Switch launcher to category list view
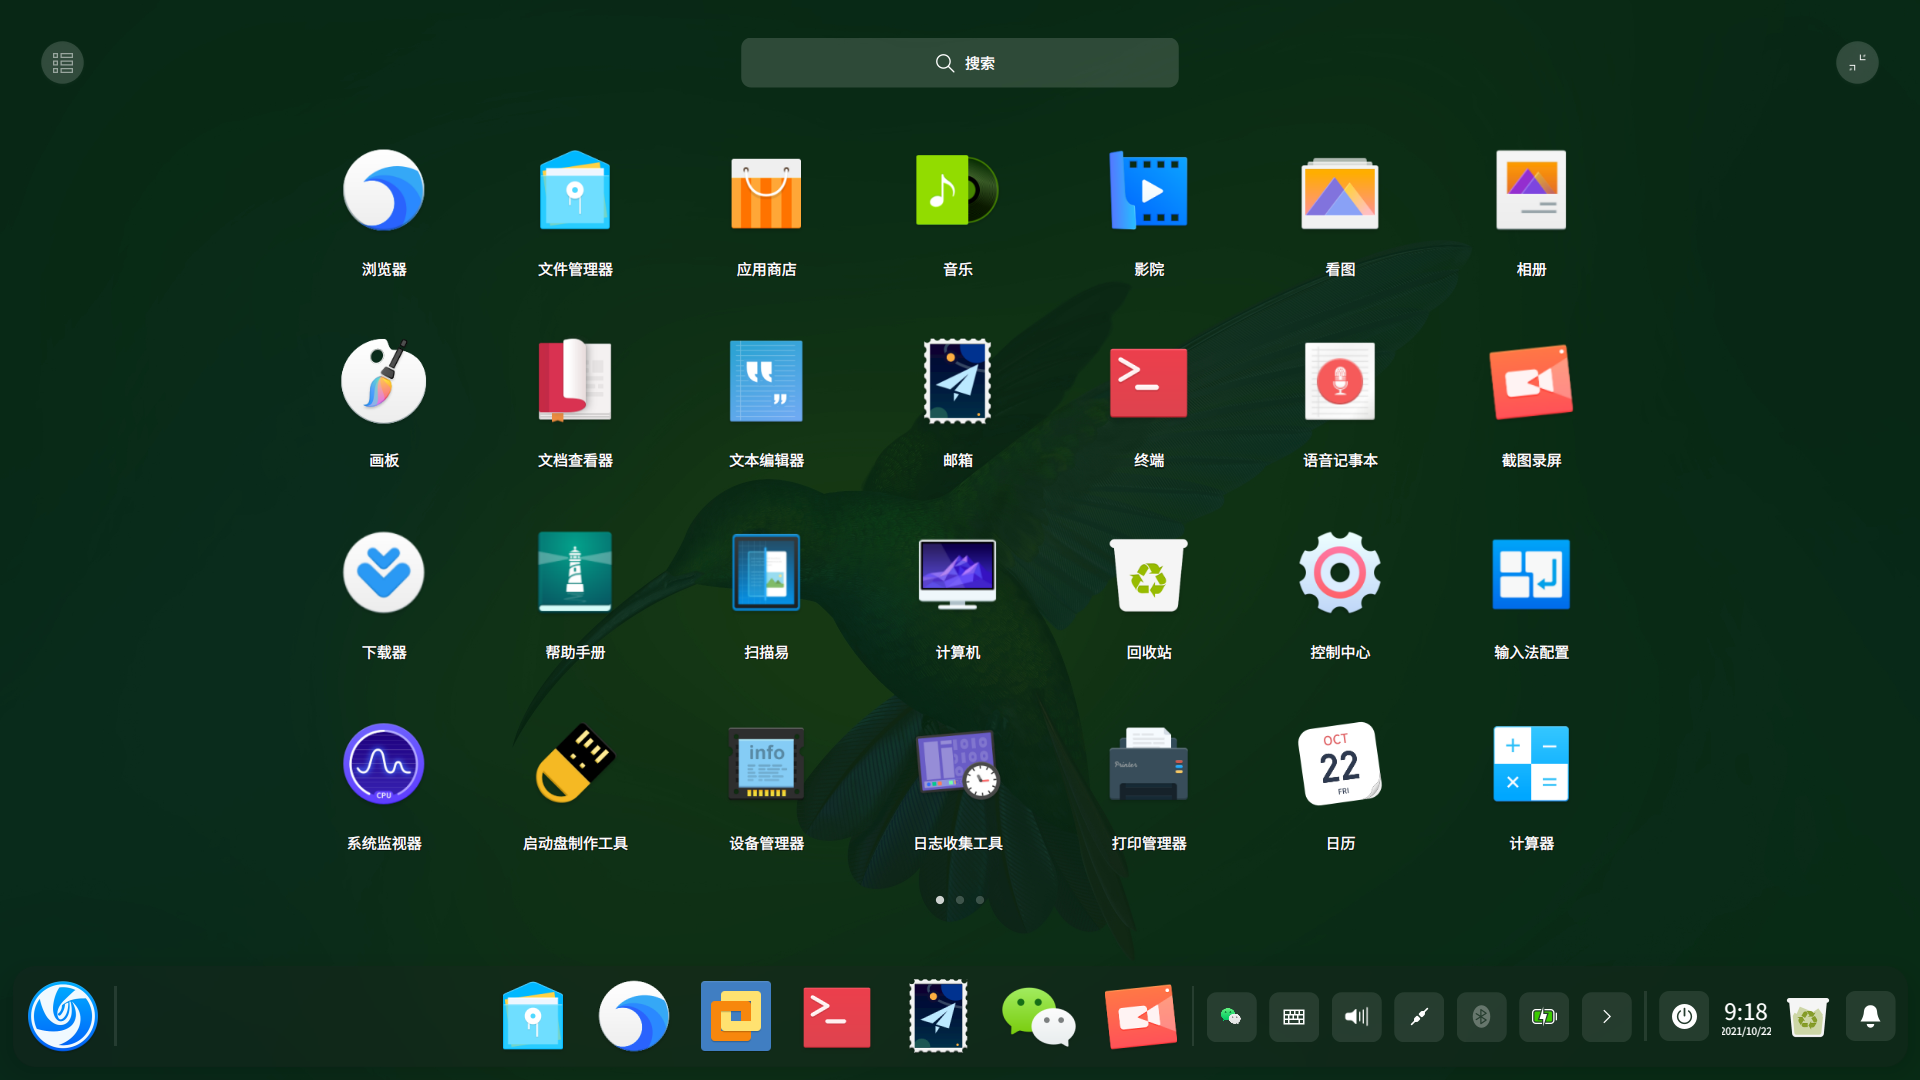The height and width of the screenshot is (1080, 1920). pos(62,63)
